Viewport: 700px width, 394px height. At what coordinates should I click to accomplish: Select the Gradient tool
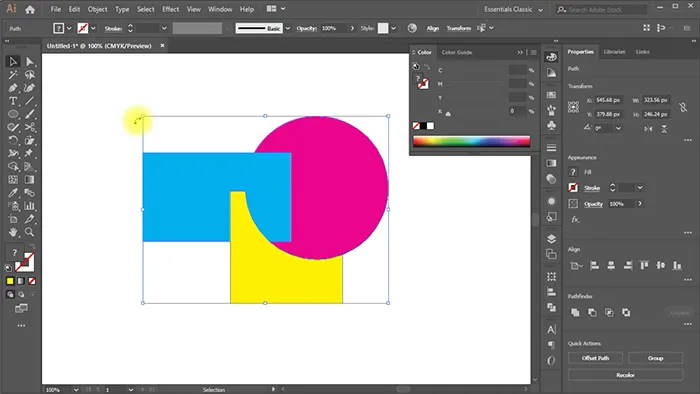(29, 180)
